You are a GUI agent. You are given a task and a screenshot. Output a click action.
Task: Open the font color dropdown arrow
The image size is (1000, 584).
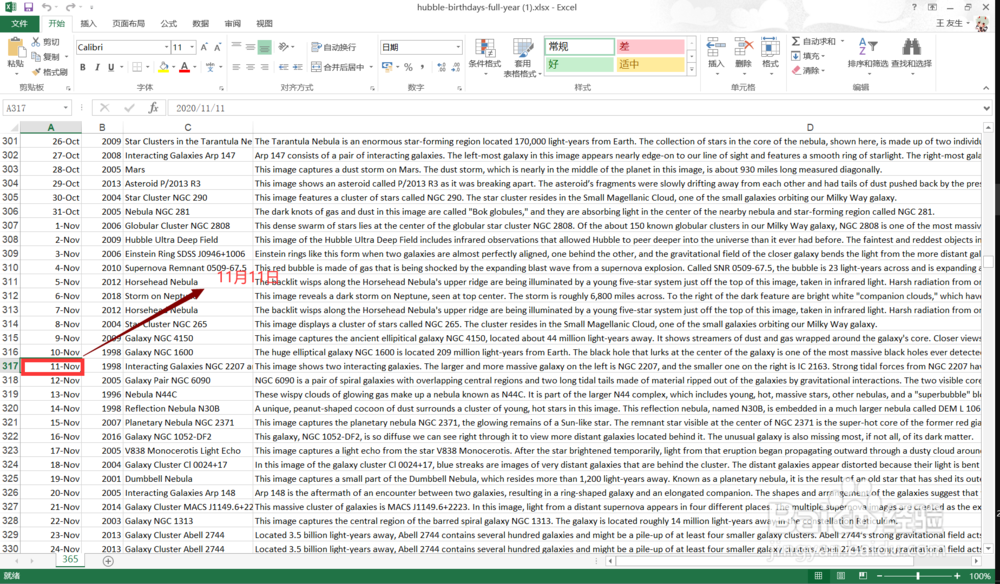195,67
